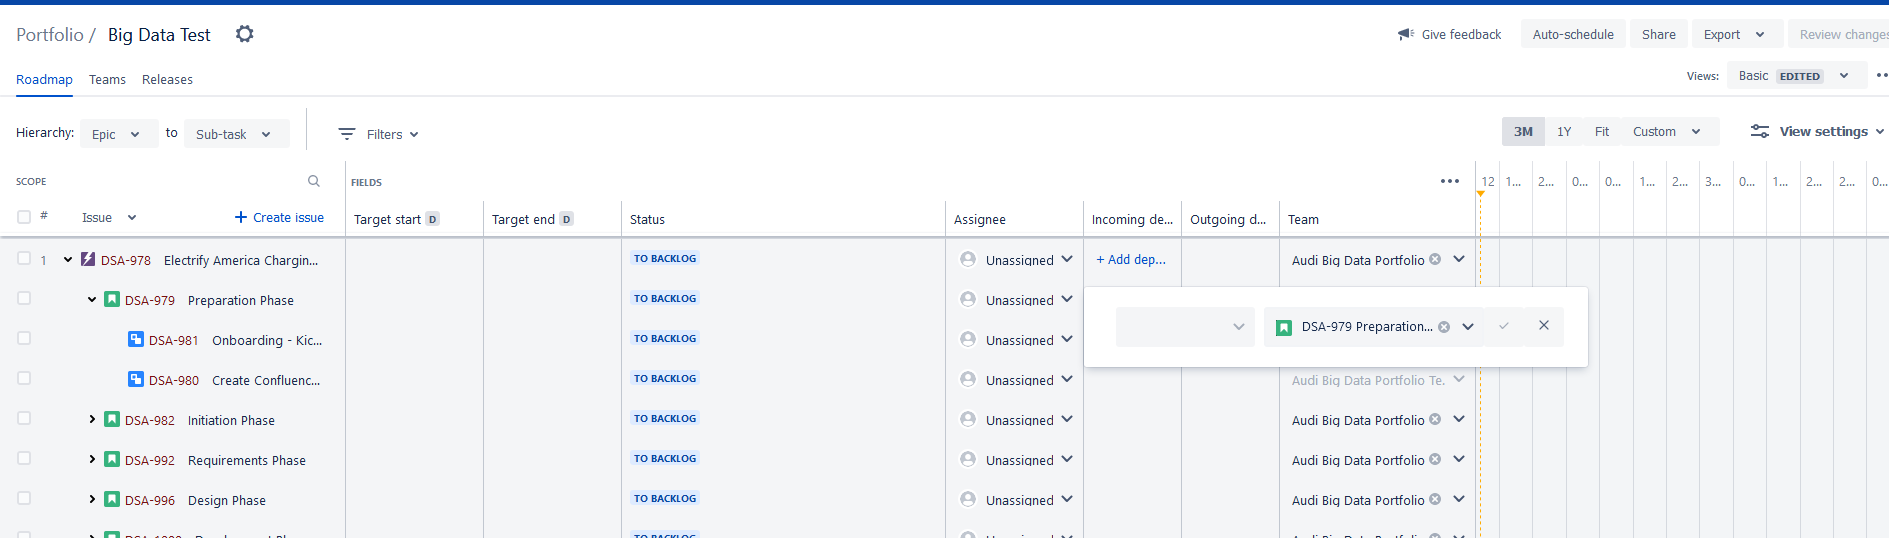Confirm the dependency with checkmark

tap(1504, 326)
